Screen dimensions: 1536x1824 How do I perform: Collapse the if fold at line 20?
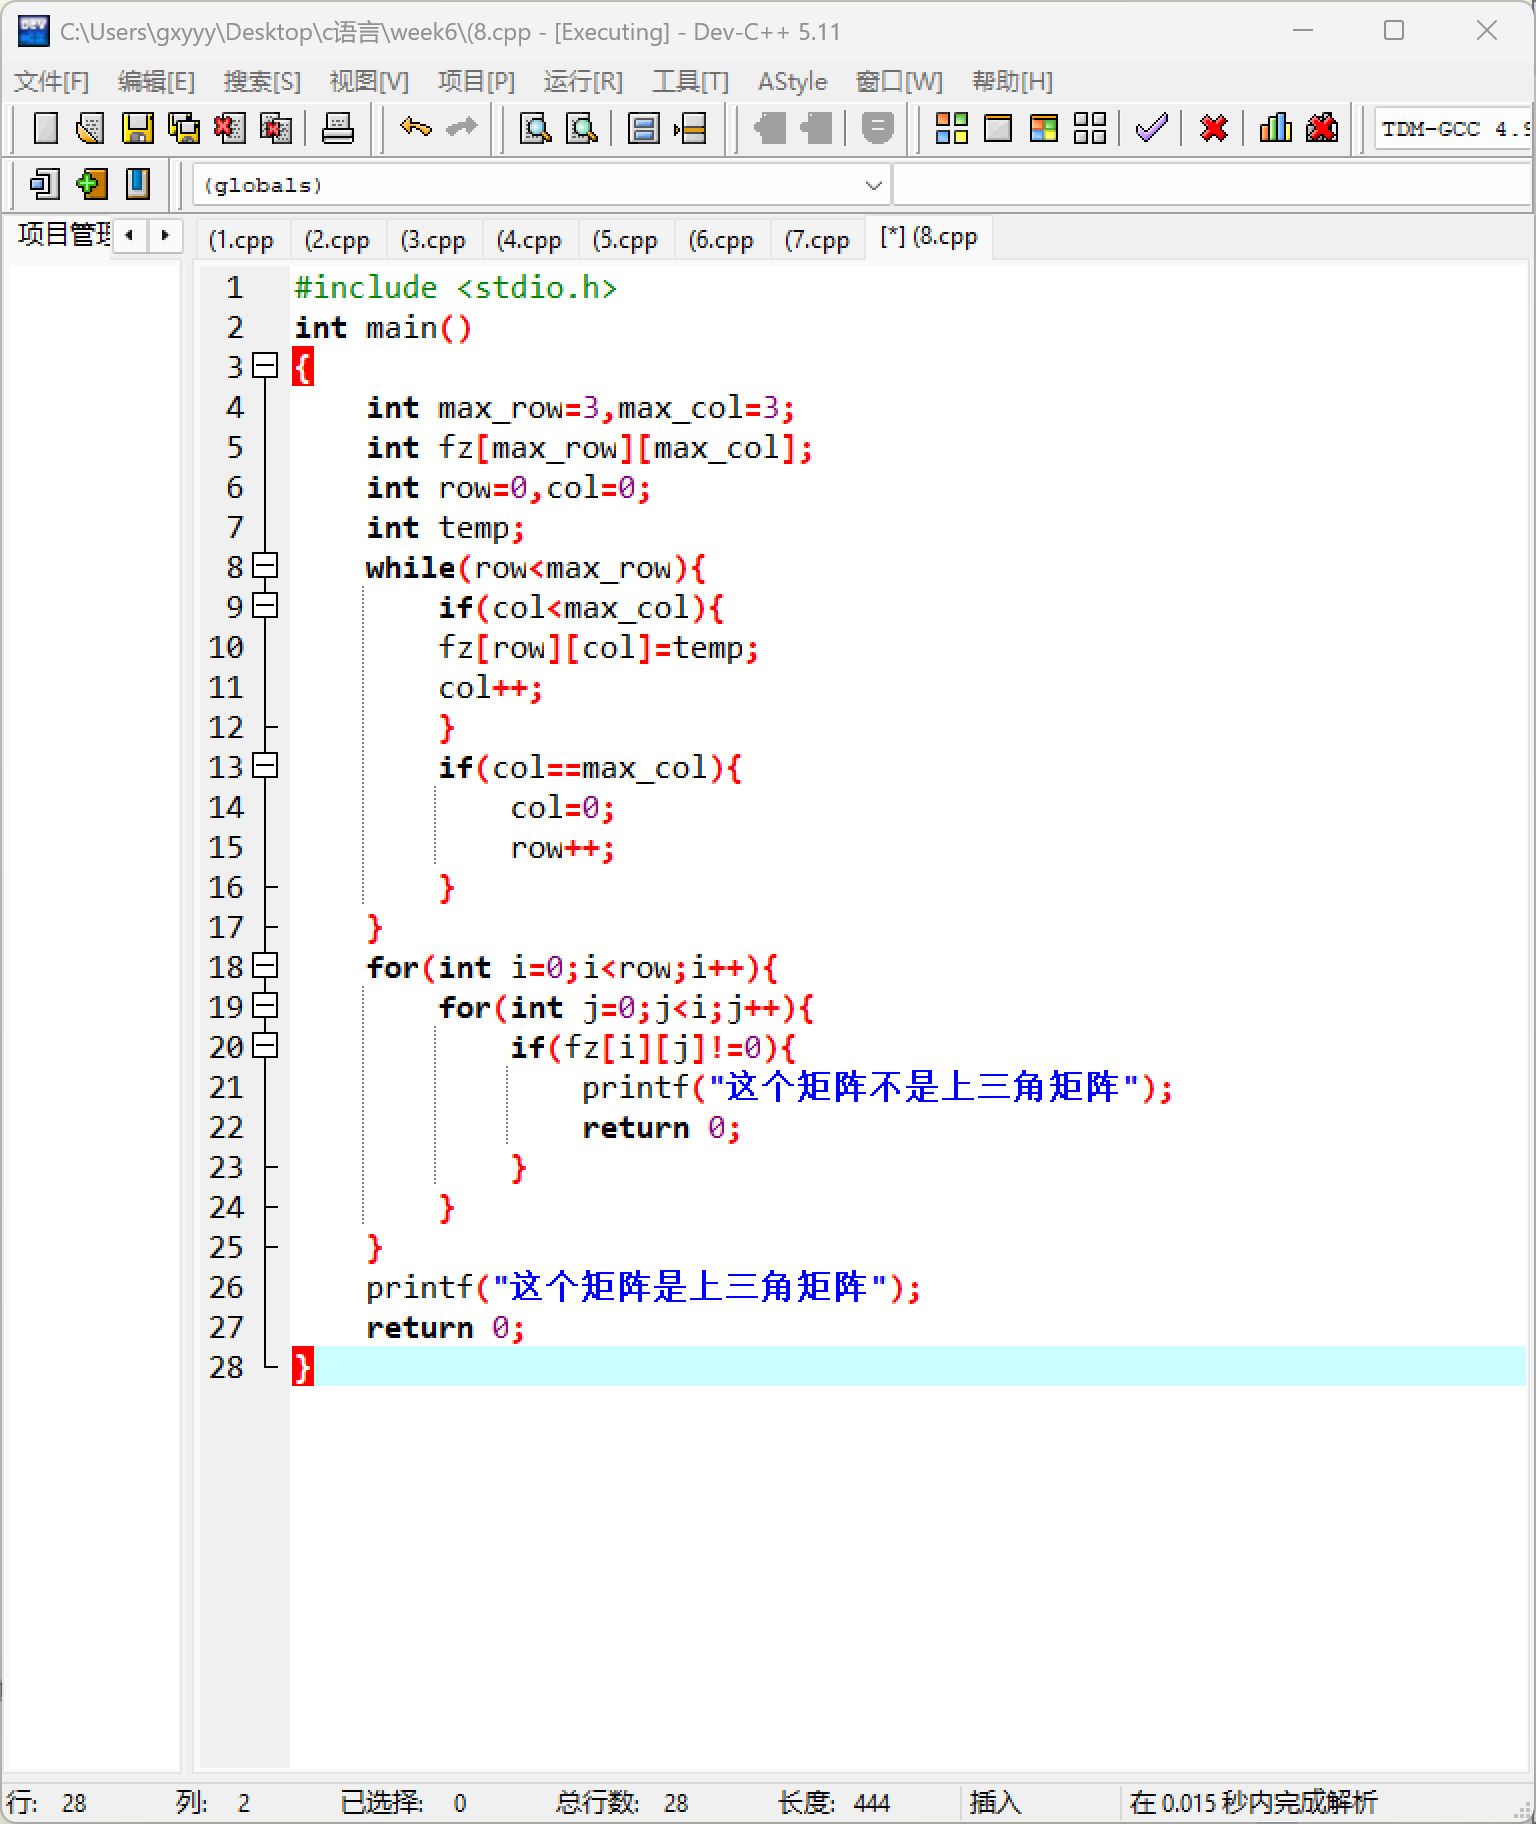(x=265, y=1046)
